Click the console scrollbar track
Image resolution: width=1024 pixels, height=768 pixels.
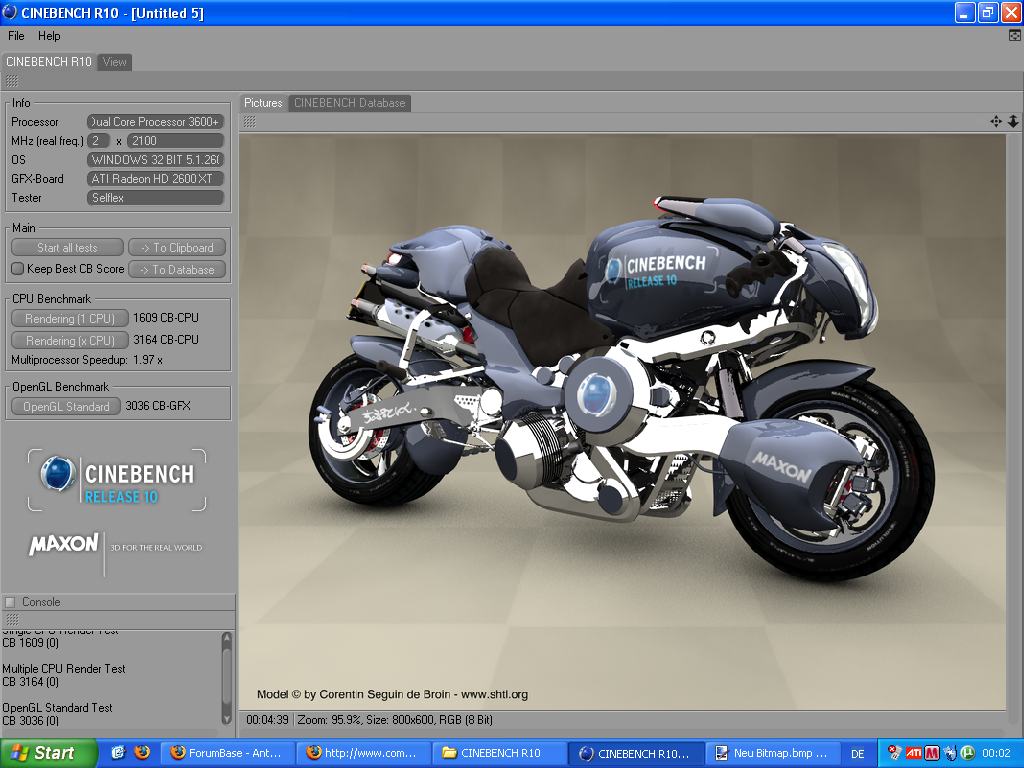[x=227, y=678]
